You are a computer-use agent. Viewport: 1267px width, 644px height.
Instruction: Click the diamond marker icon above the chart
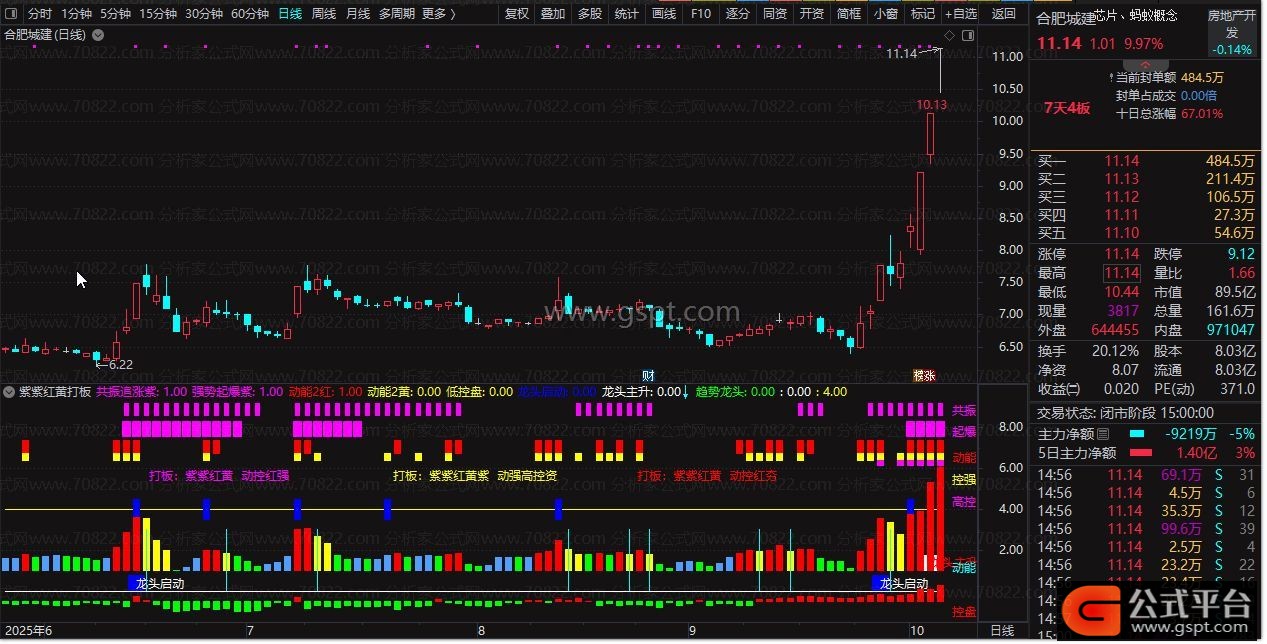949,34
